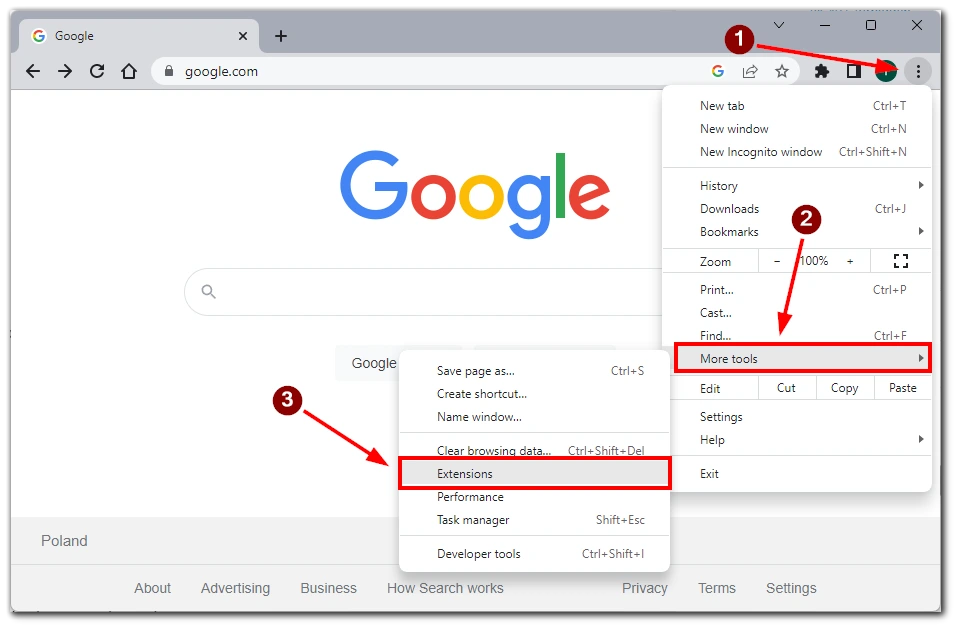Viewport: 959px width, 630px height.
Task: Click the About footer link
Action: pos(152,588)
